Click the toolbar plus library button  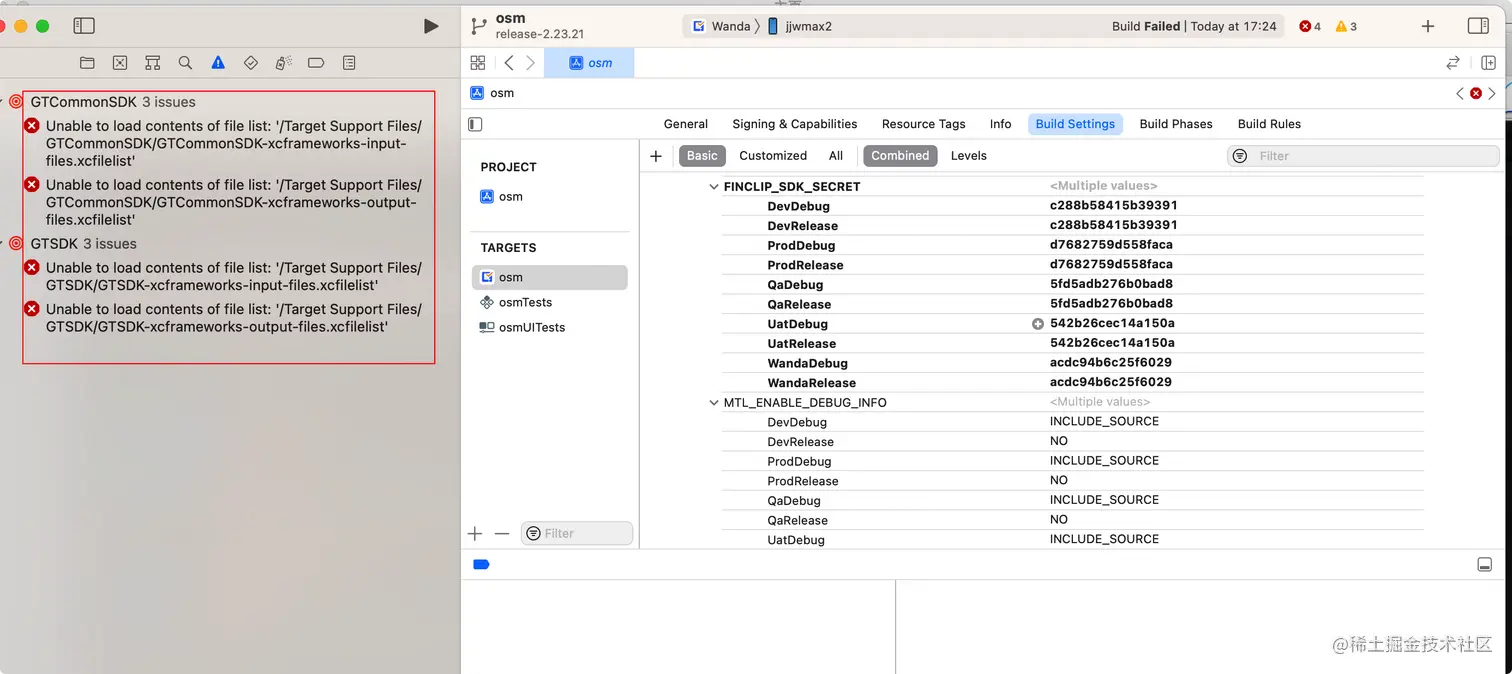1428,26
